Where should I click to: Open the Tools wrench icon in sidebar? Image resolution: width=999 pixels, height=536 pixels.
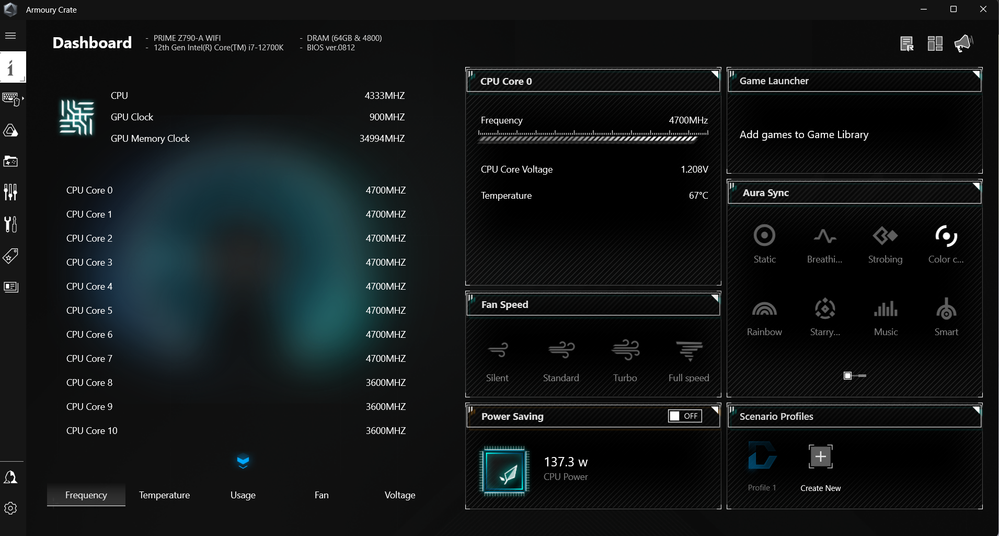[11, 224]
